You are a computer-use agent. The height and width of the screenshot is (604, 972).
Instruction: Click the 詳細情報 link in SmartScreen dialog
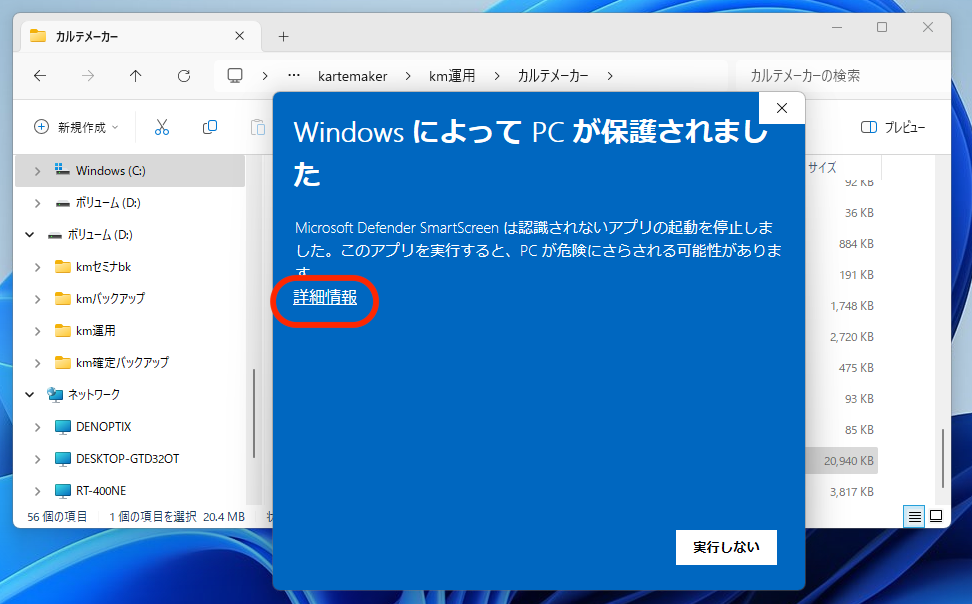click(325, 297)
